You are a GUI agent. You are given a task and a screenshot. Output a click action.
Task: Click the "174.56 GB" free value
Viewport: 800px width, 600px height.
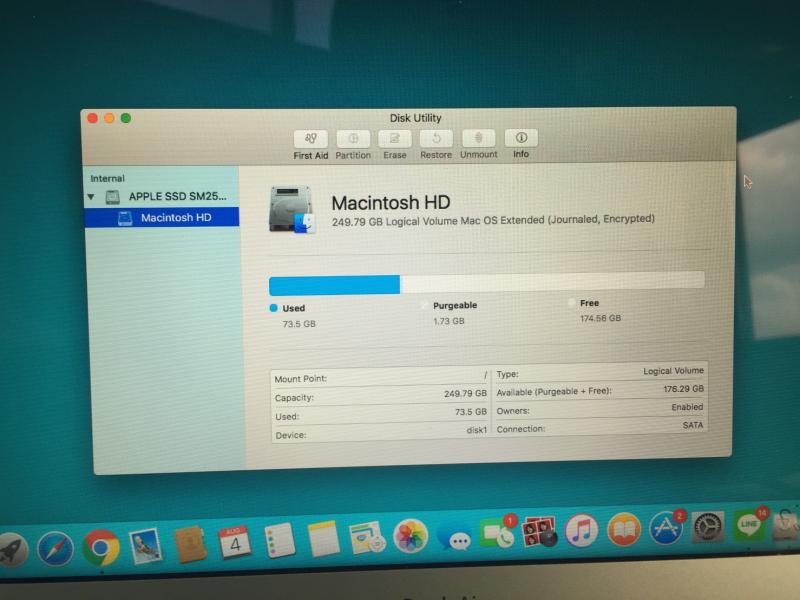point(601,318)
